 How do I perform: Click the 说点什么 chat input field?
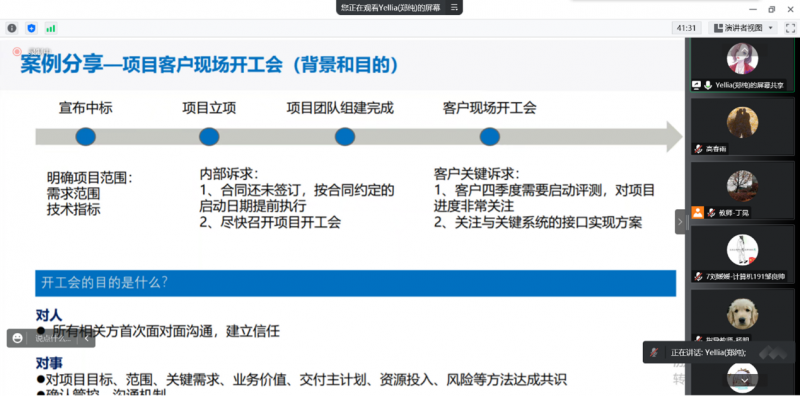53,338
